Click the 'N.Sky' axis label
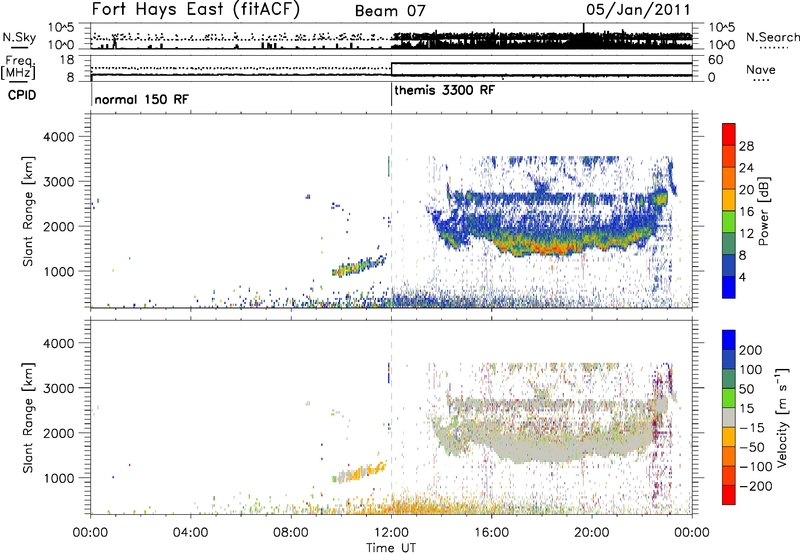 (19, 37)
